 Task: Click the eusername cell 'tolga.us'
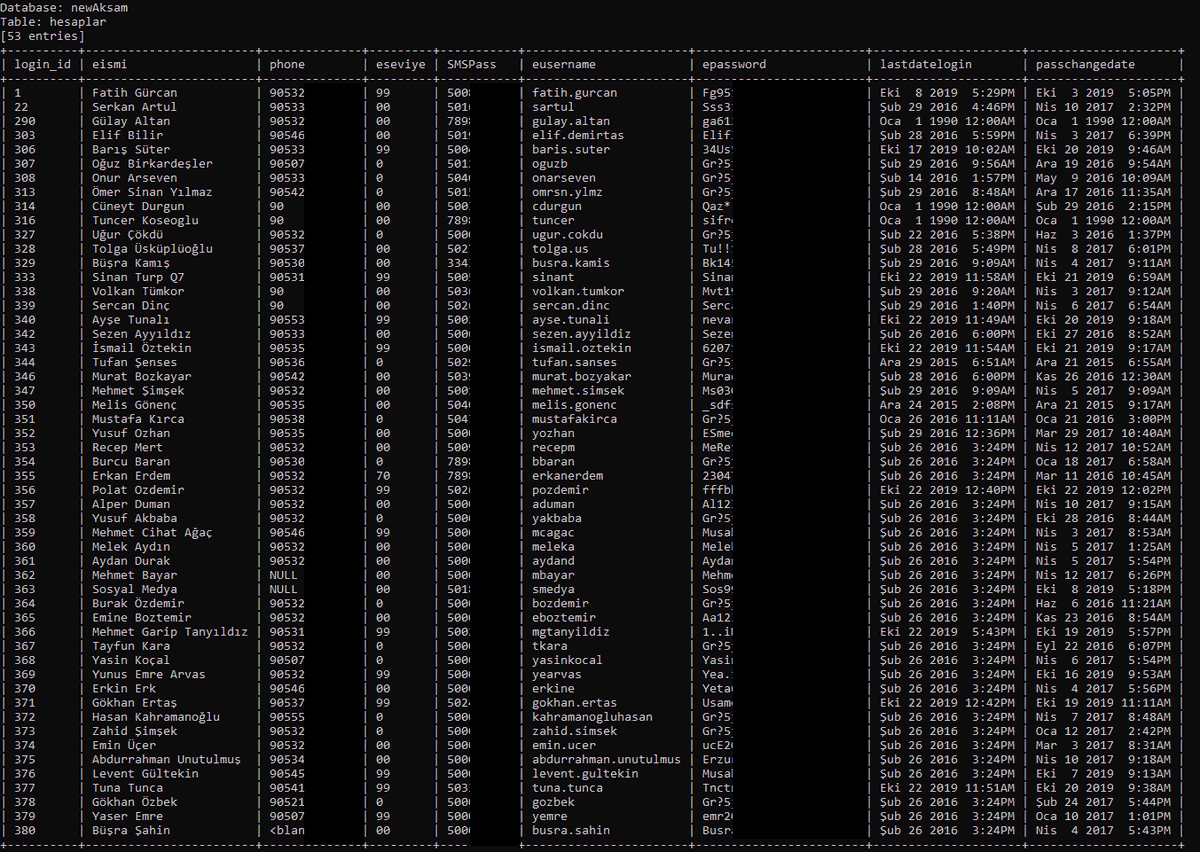click(560, 248)
